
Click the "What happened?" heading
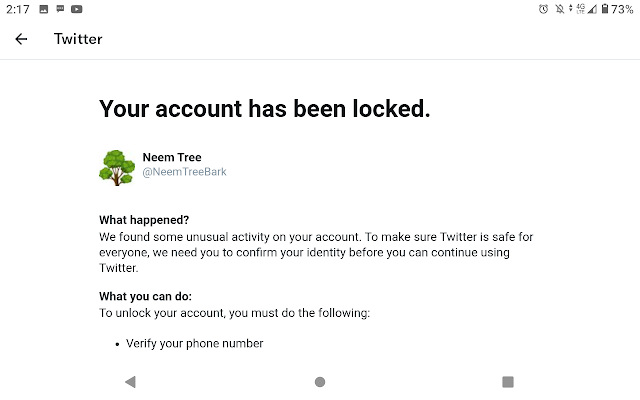coord(144,220)
